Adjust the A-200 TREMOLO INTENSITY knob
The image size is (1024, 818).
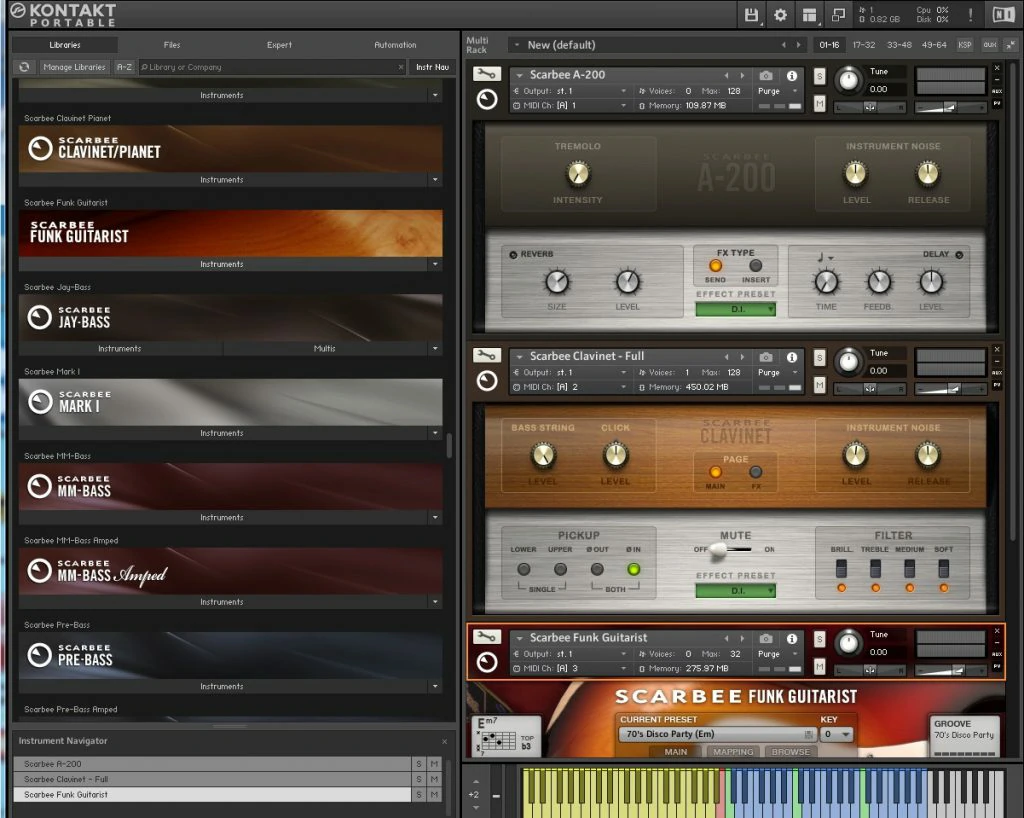pos(577,174)
